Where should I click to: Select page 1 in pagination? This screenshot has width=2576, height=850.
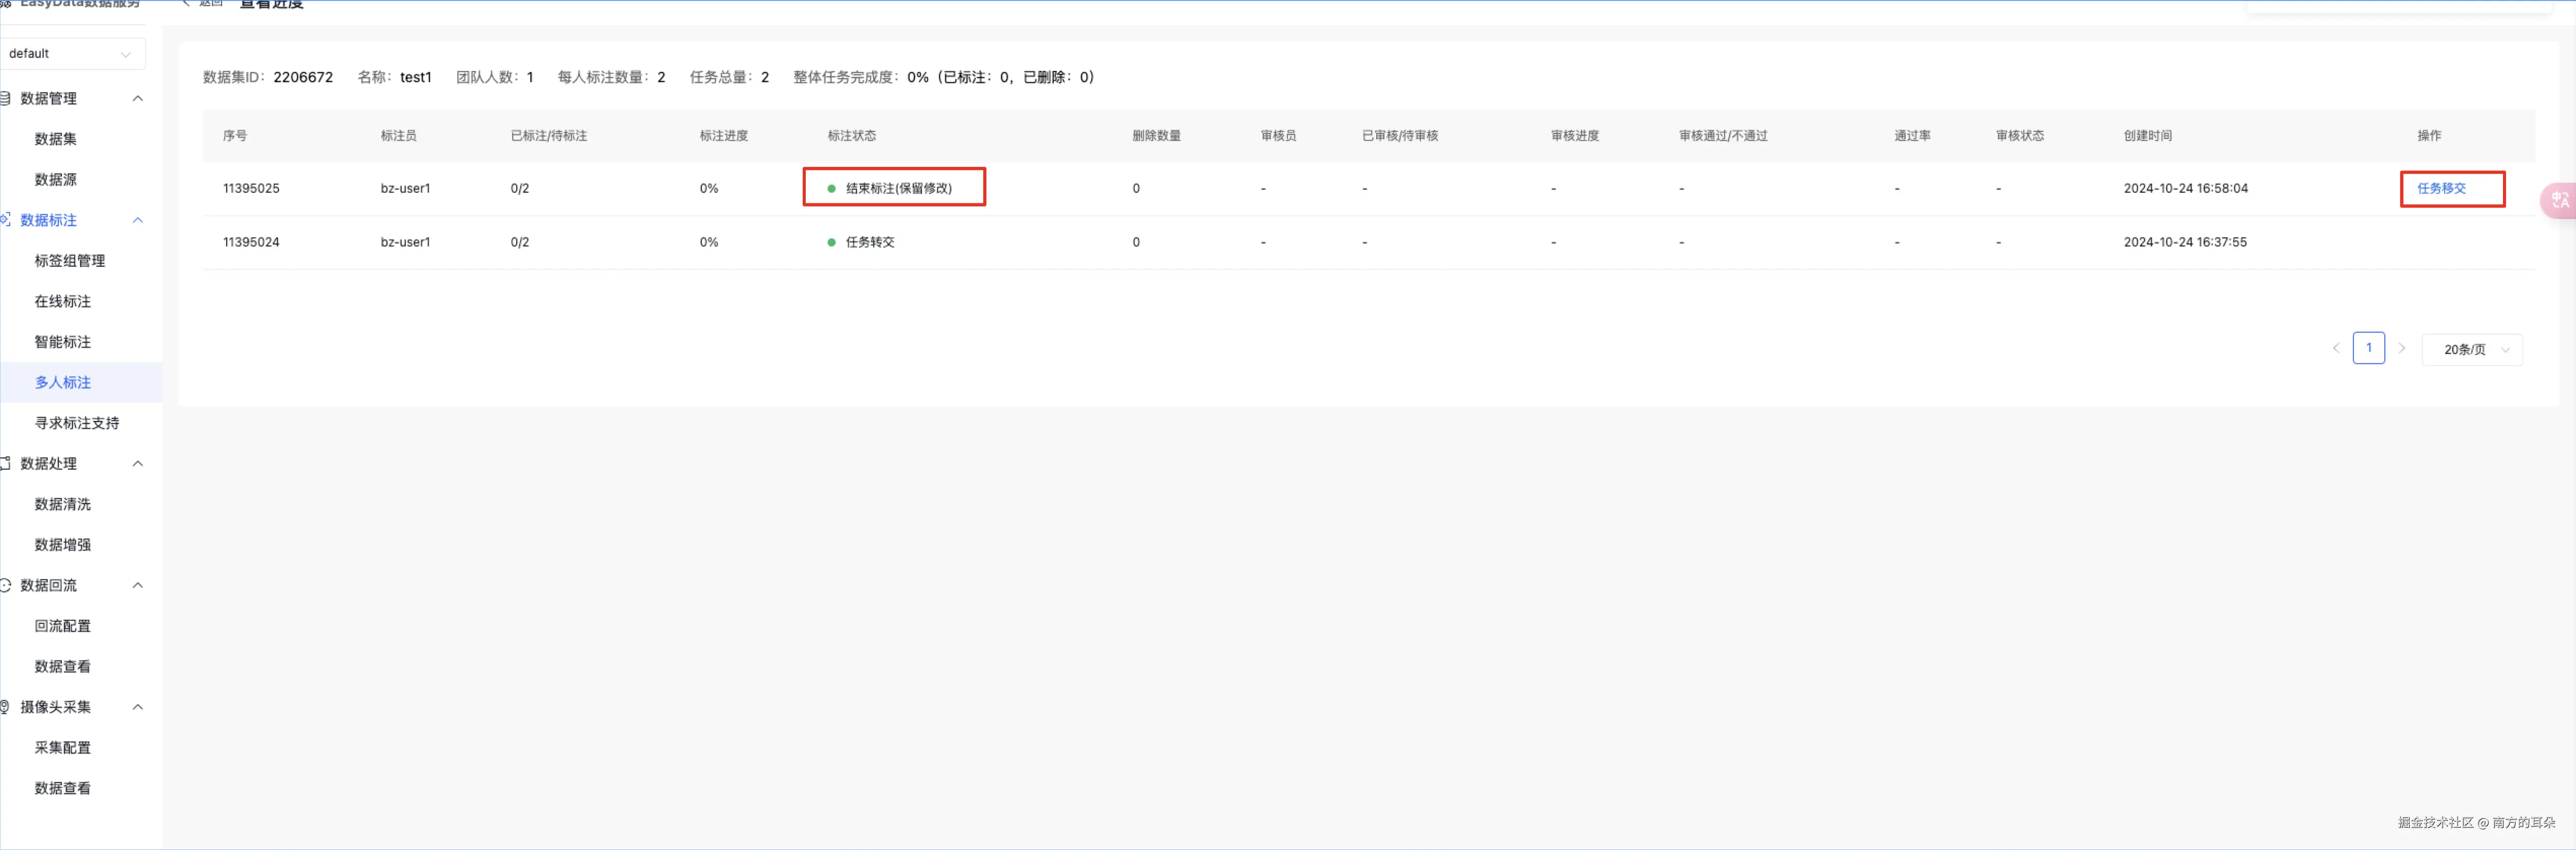[2368, 348]
